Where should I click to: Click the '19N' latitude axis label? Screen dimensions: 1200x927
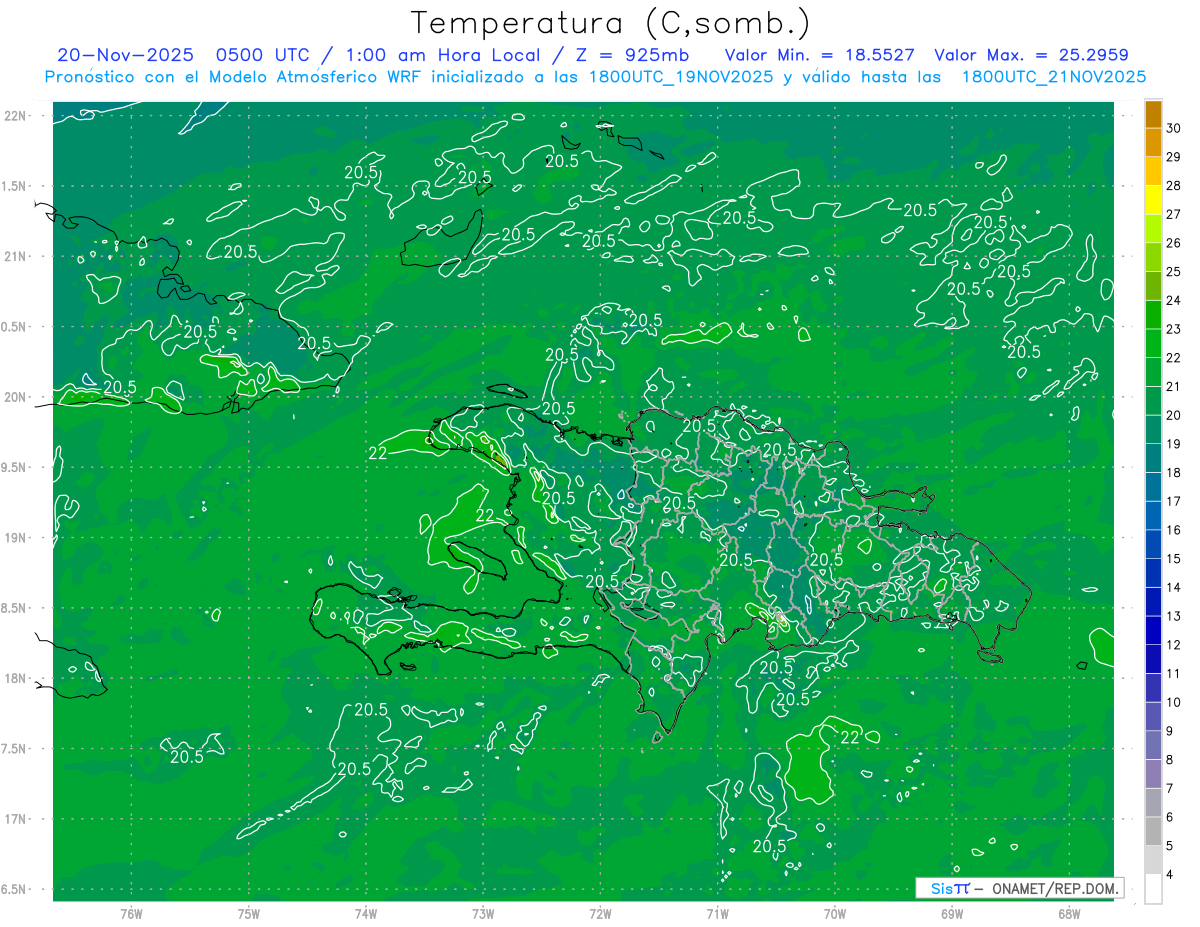point(17,538)
